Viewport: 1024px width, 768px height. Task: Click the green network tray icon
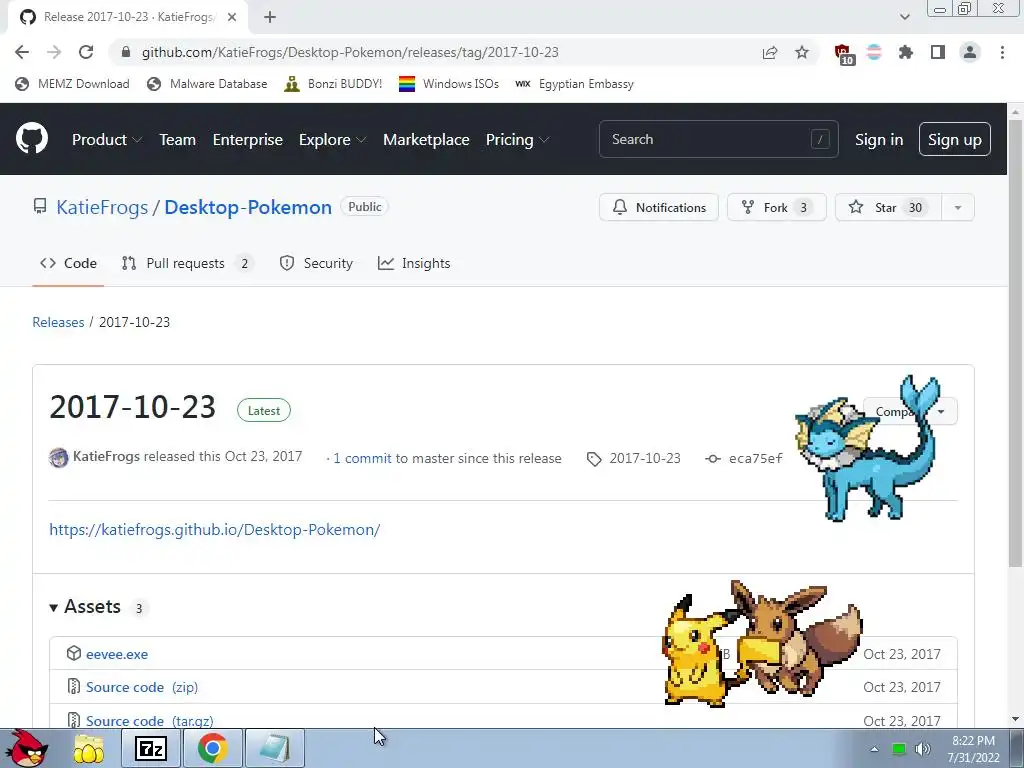pos(899,749)
